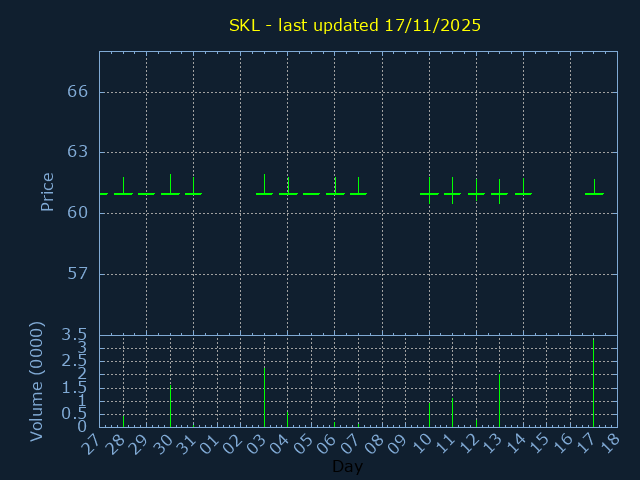Click the volume bar for day 30

[x=170, y=405]
